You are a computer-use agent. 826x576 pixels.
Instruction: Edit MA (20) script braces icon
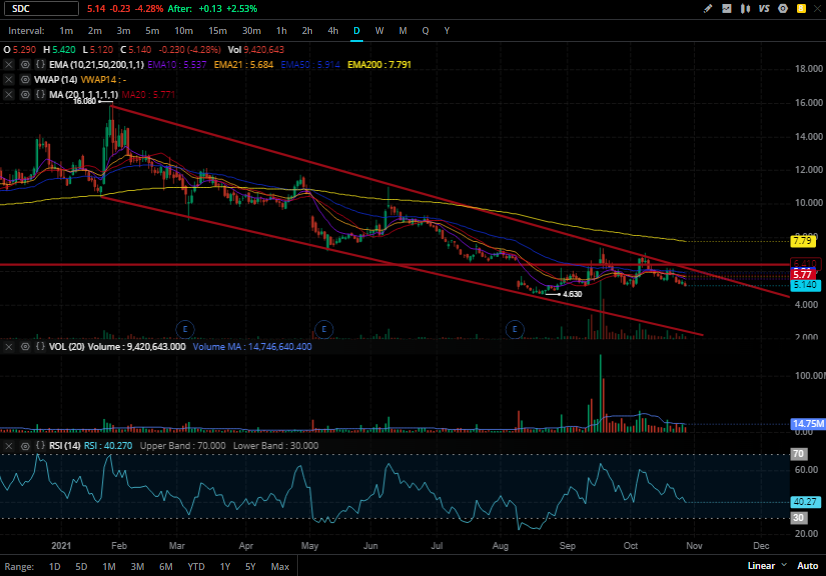(40, 94)
